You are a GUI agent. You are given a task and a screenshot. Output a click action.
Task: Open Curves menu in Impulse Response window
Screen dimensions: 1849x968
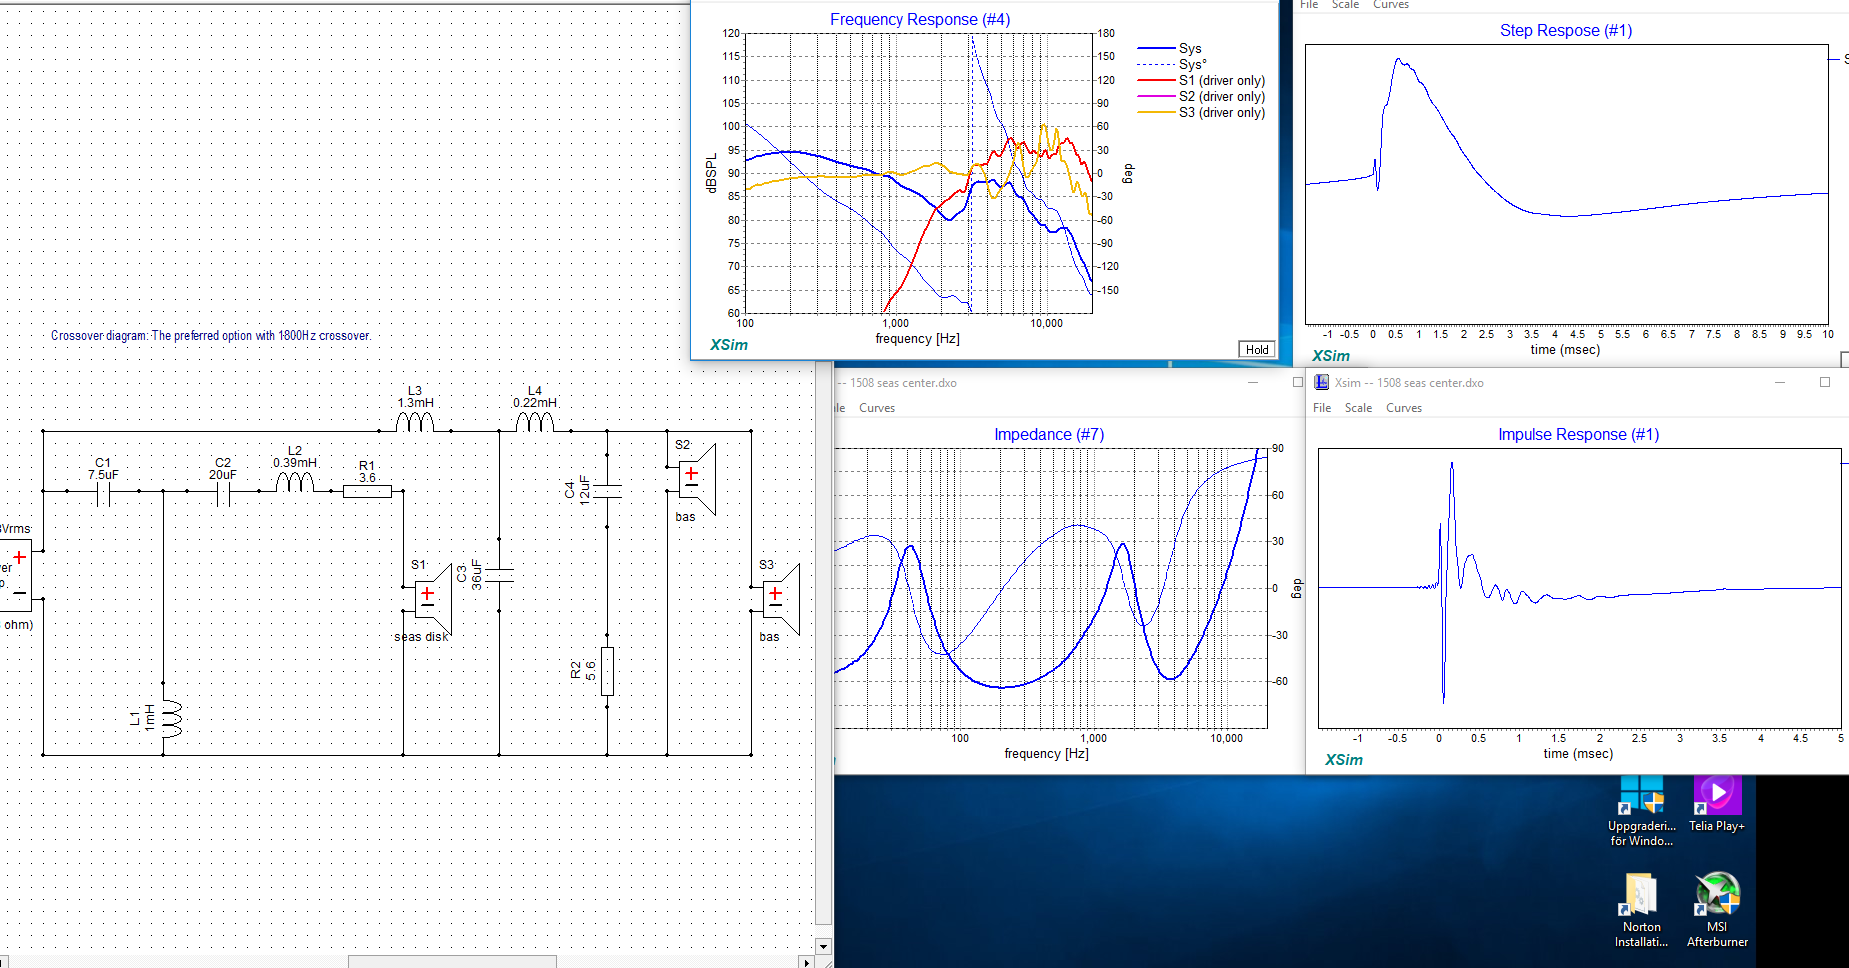pos(1403,408)
